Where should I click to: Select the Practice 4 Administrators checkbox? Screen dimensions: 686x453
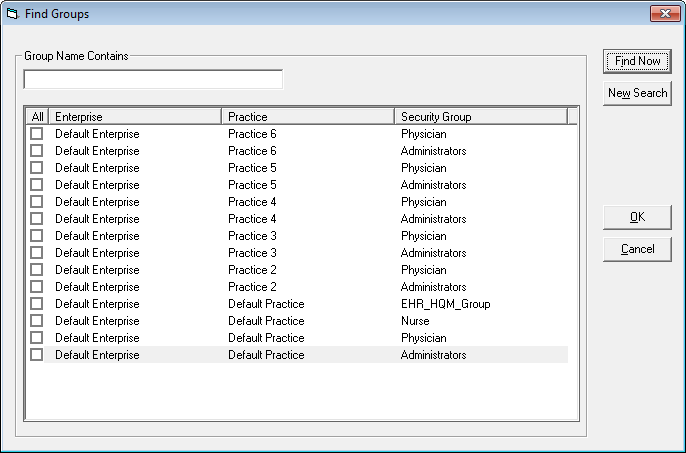[x=37, y=218]
